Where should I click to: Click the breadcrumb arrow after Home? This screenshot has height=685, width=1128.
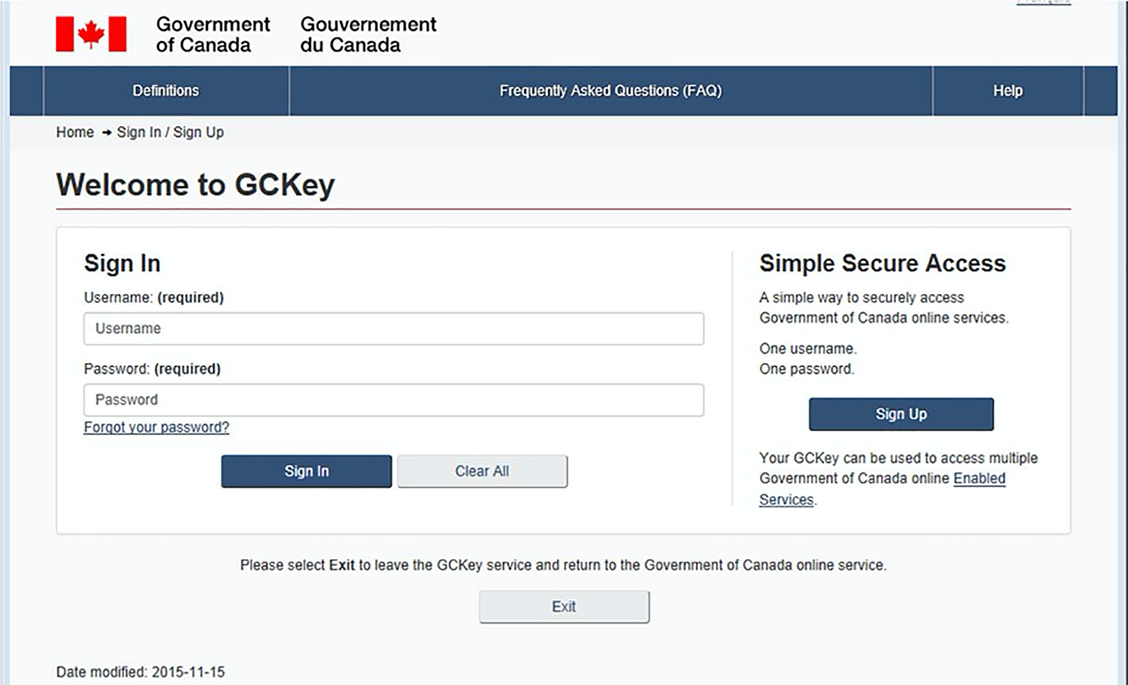coord(106,132)
